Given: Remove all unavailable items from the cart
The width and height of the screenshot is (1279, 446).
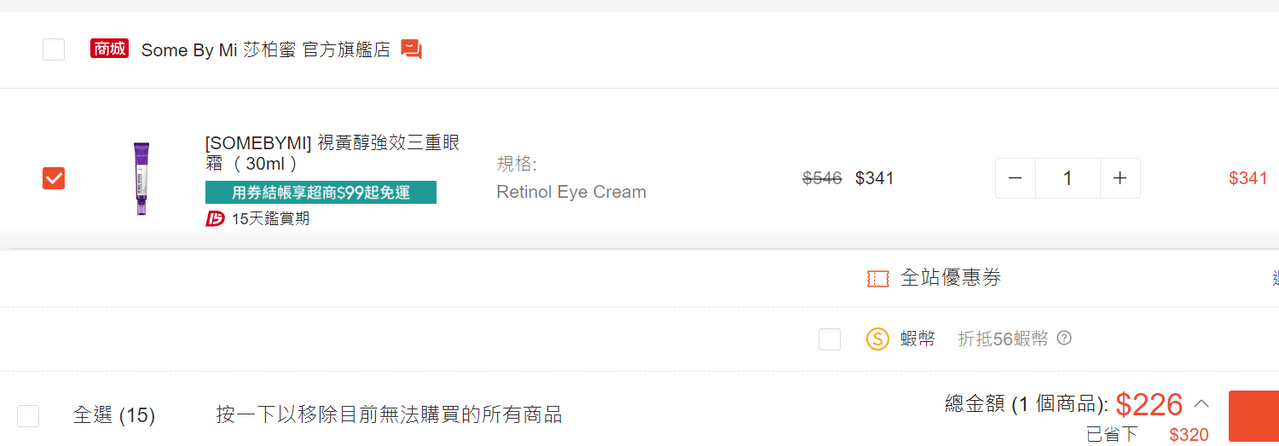Looking at the screenshot, I should point(388,415).
